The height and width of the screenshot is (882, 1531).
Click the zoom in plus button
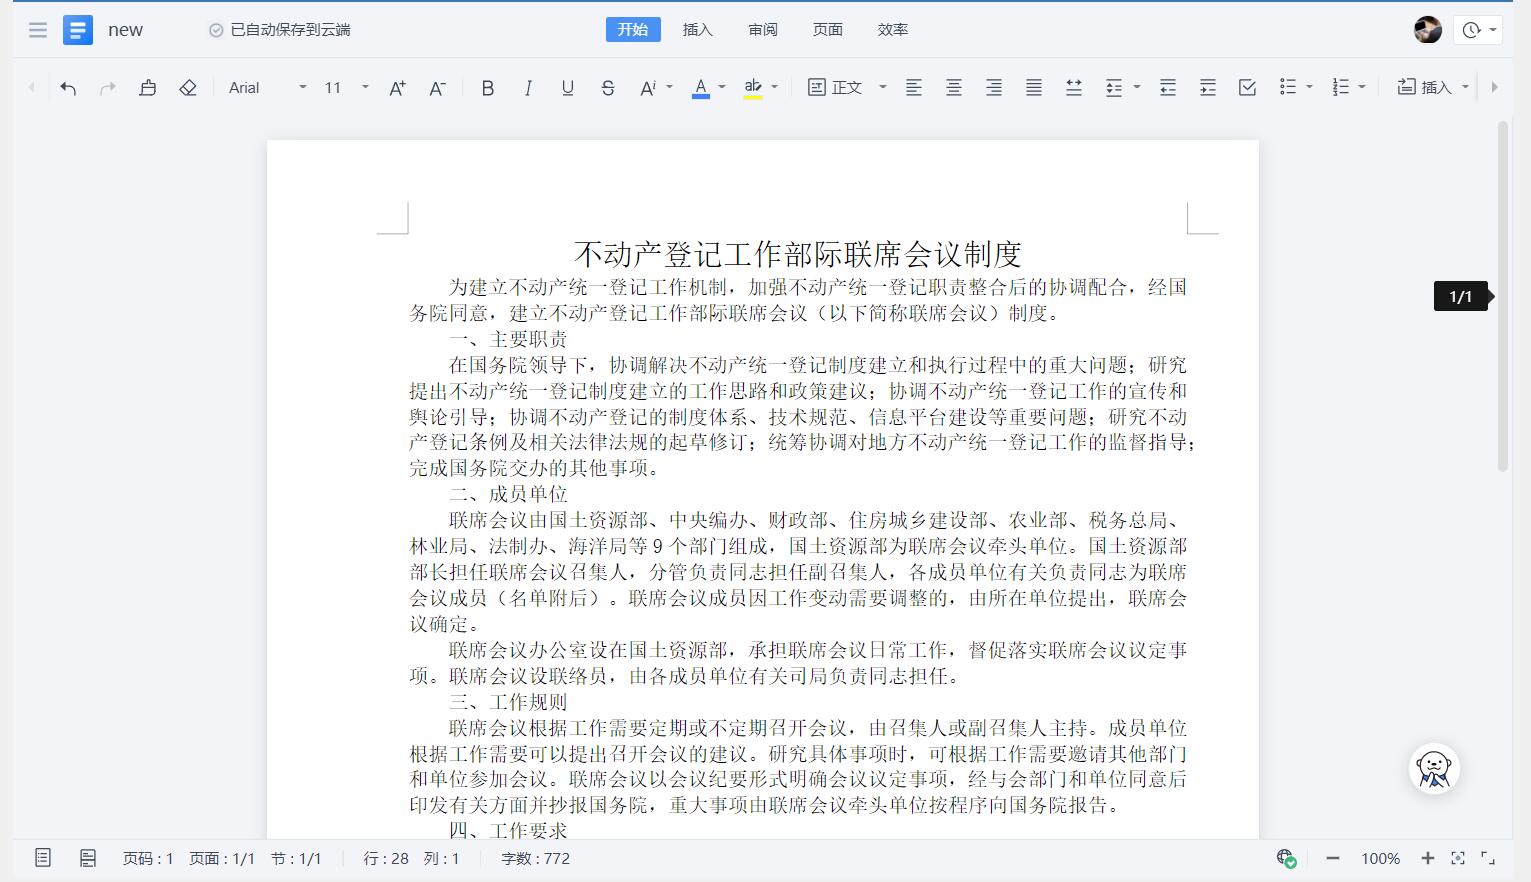coord(1427,858)
